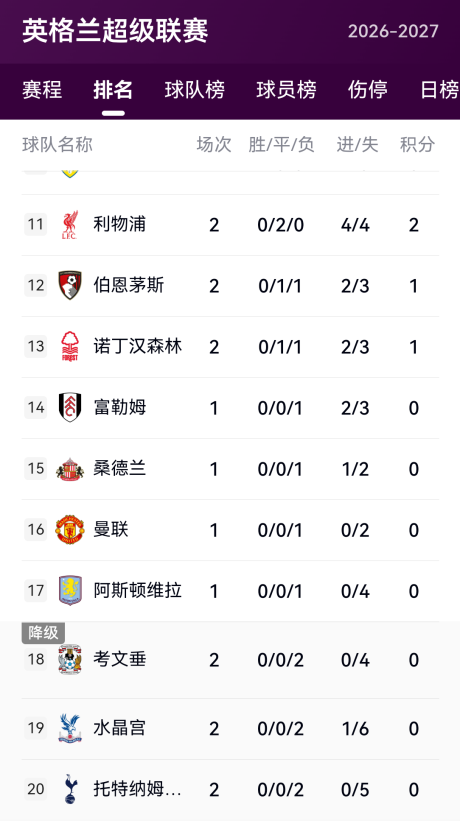Image resolution: width=460 pixels, height=821 pixels.
Task: Tap the Fulham club crest
Action: tap(70, 407)
